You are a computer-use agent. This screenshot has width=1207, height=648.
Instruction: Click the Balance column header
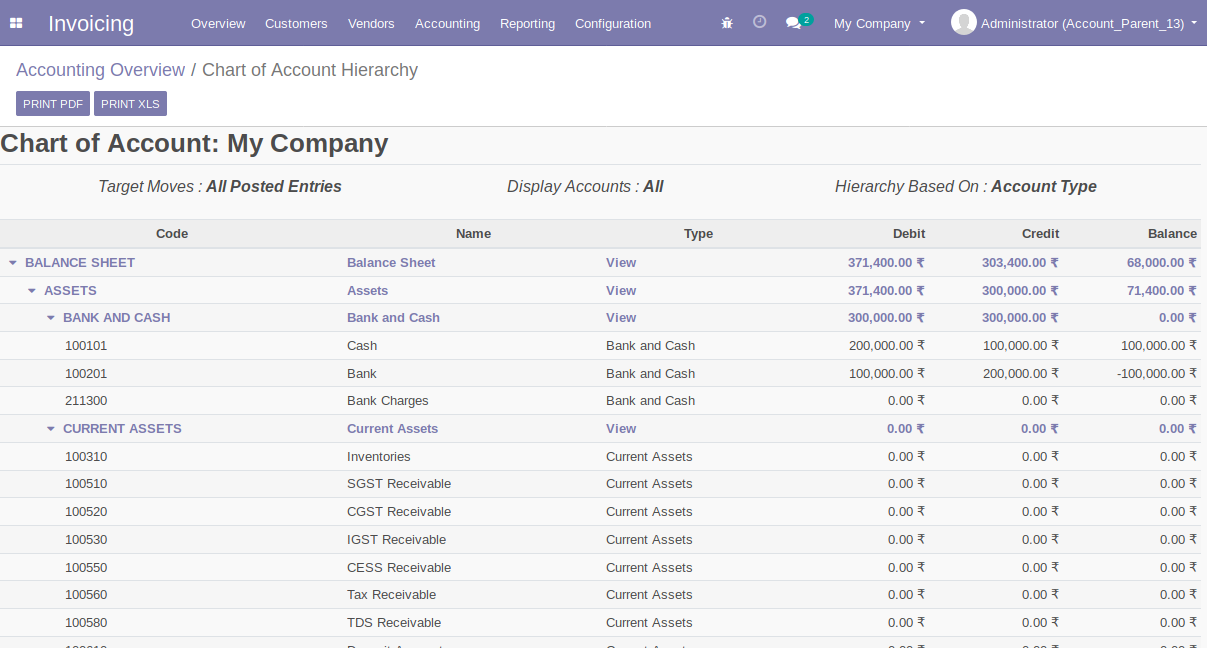coord(1172,234)
